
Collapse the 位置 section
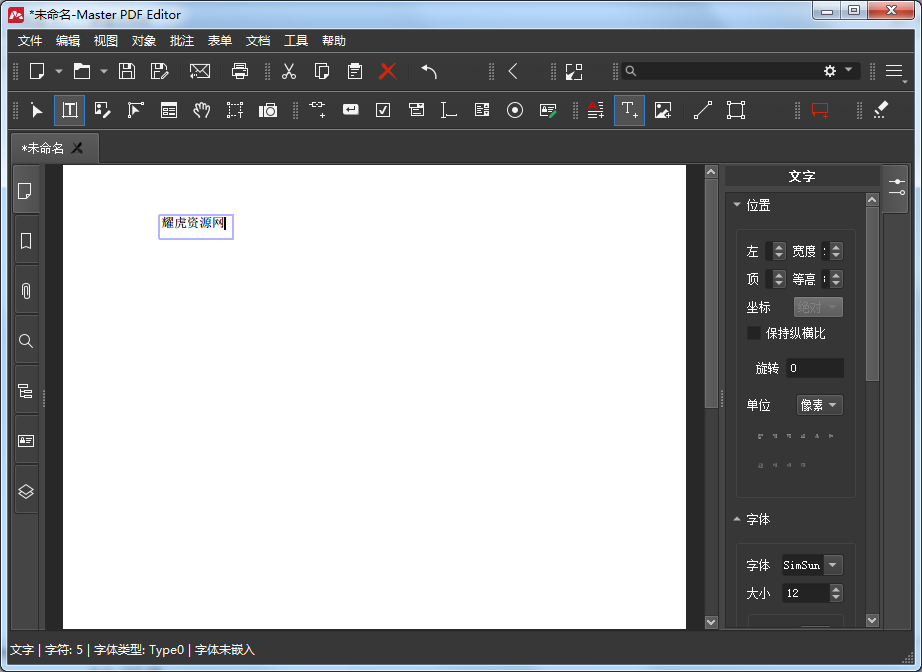738,205
